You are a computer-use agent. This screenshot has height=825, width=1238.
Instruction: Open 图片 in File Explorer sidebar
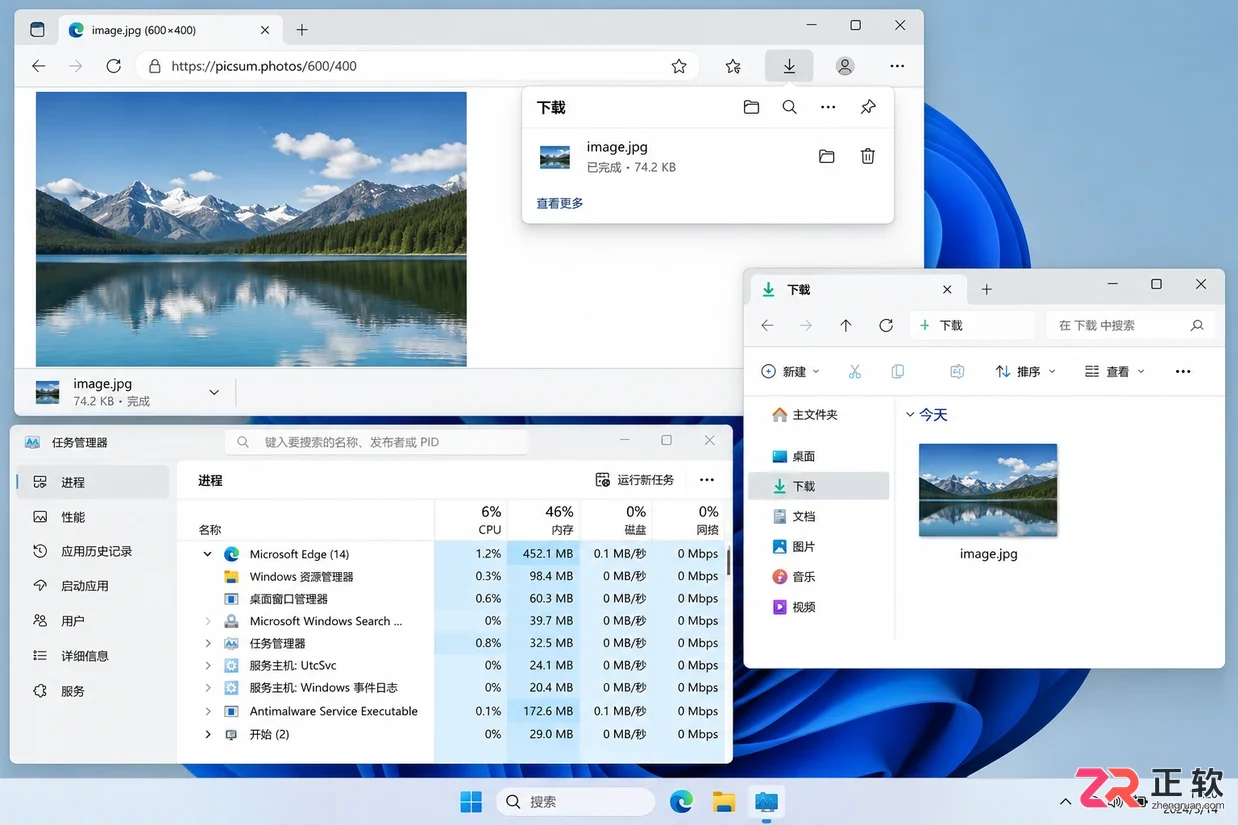point(819,546)
